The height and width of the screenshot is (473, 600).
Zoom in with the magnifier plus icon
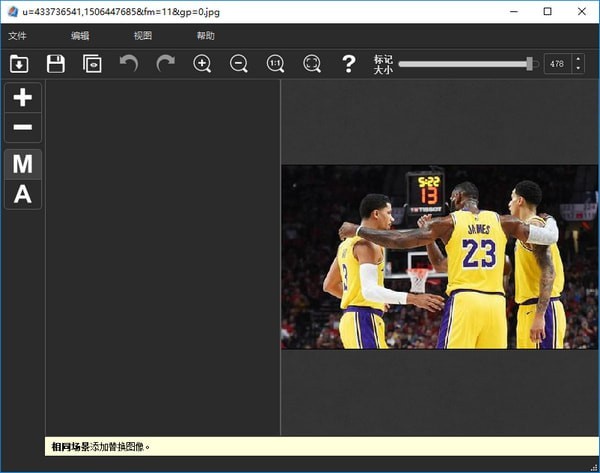click(202, 64)
